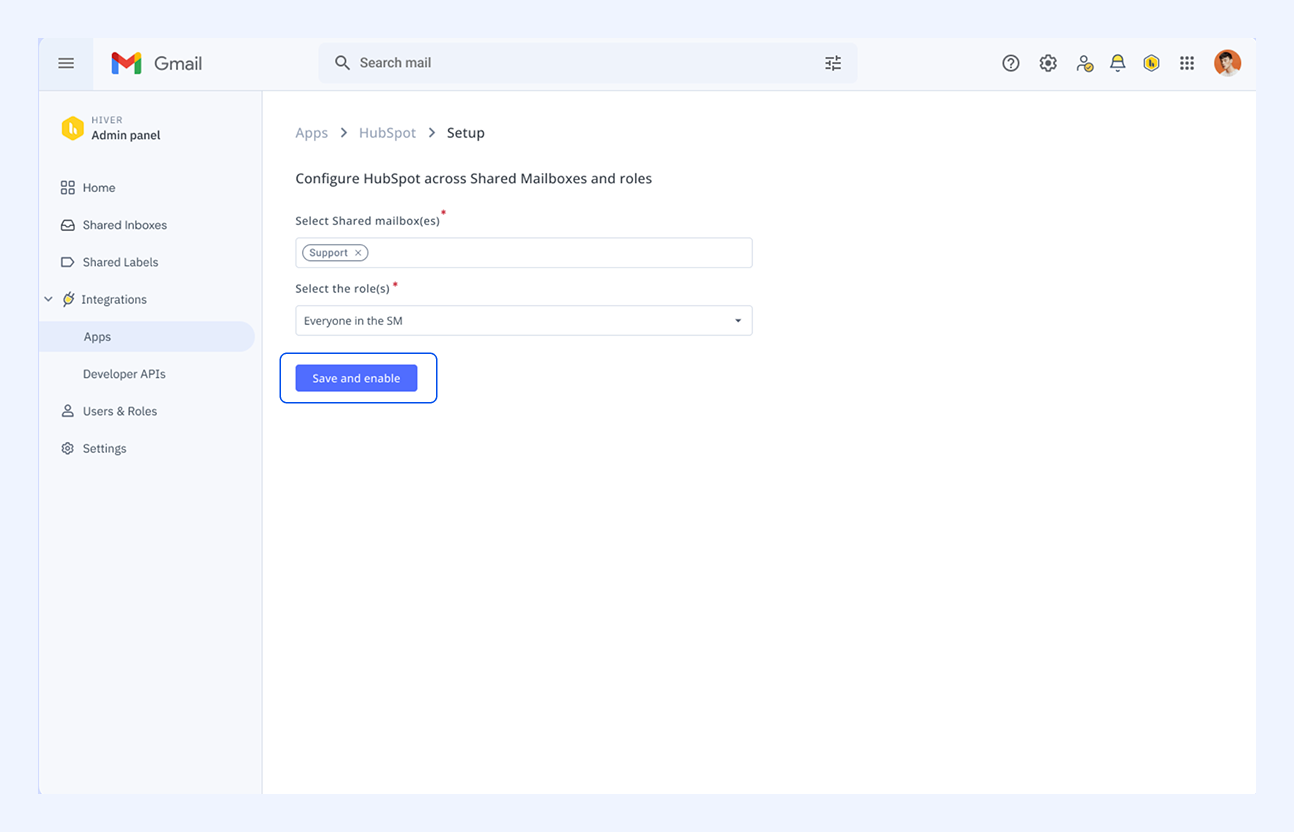1294x832 pixels.
Task: Navigate to HubSpot breadcrumb
Action: pos(387,133)
